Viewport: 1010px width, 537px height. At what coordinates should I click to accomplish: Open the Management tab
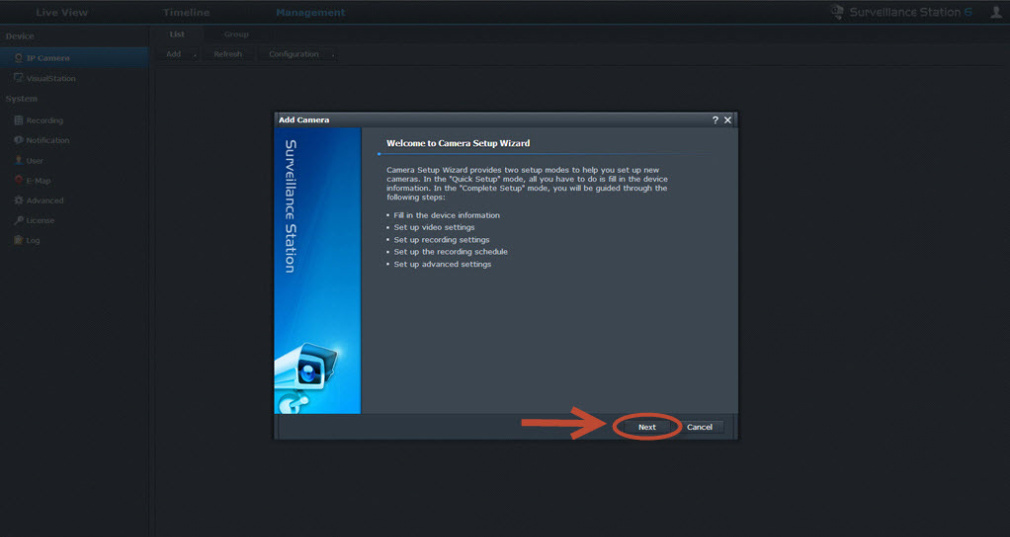pos(310,13)
